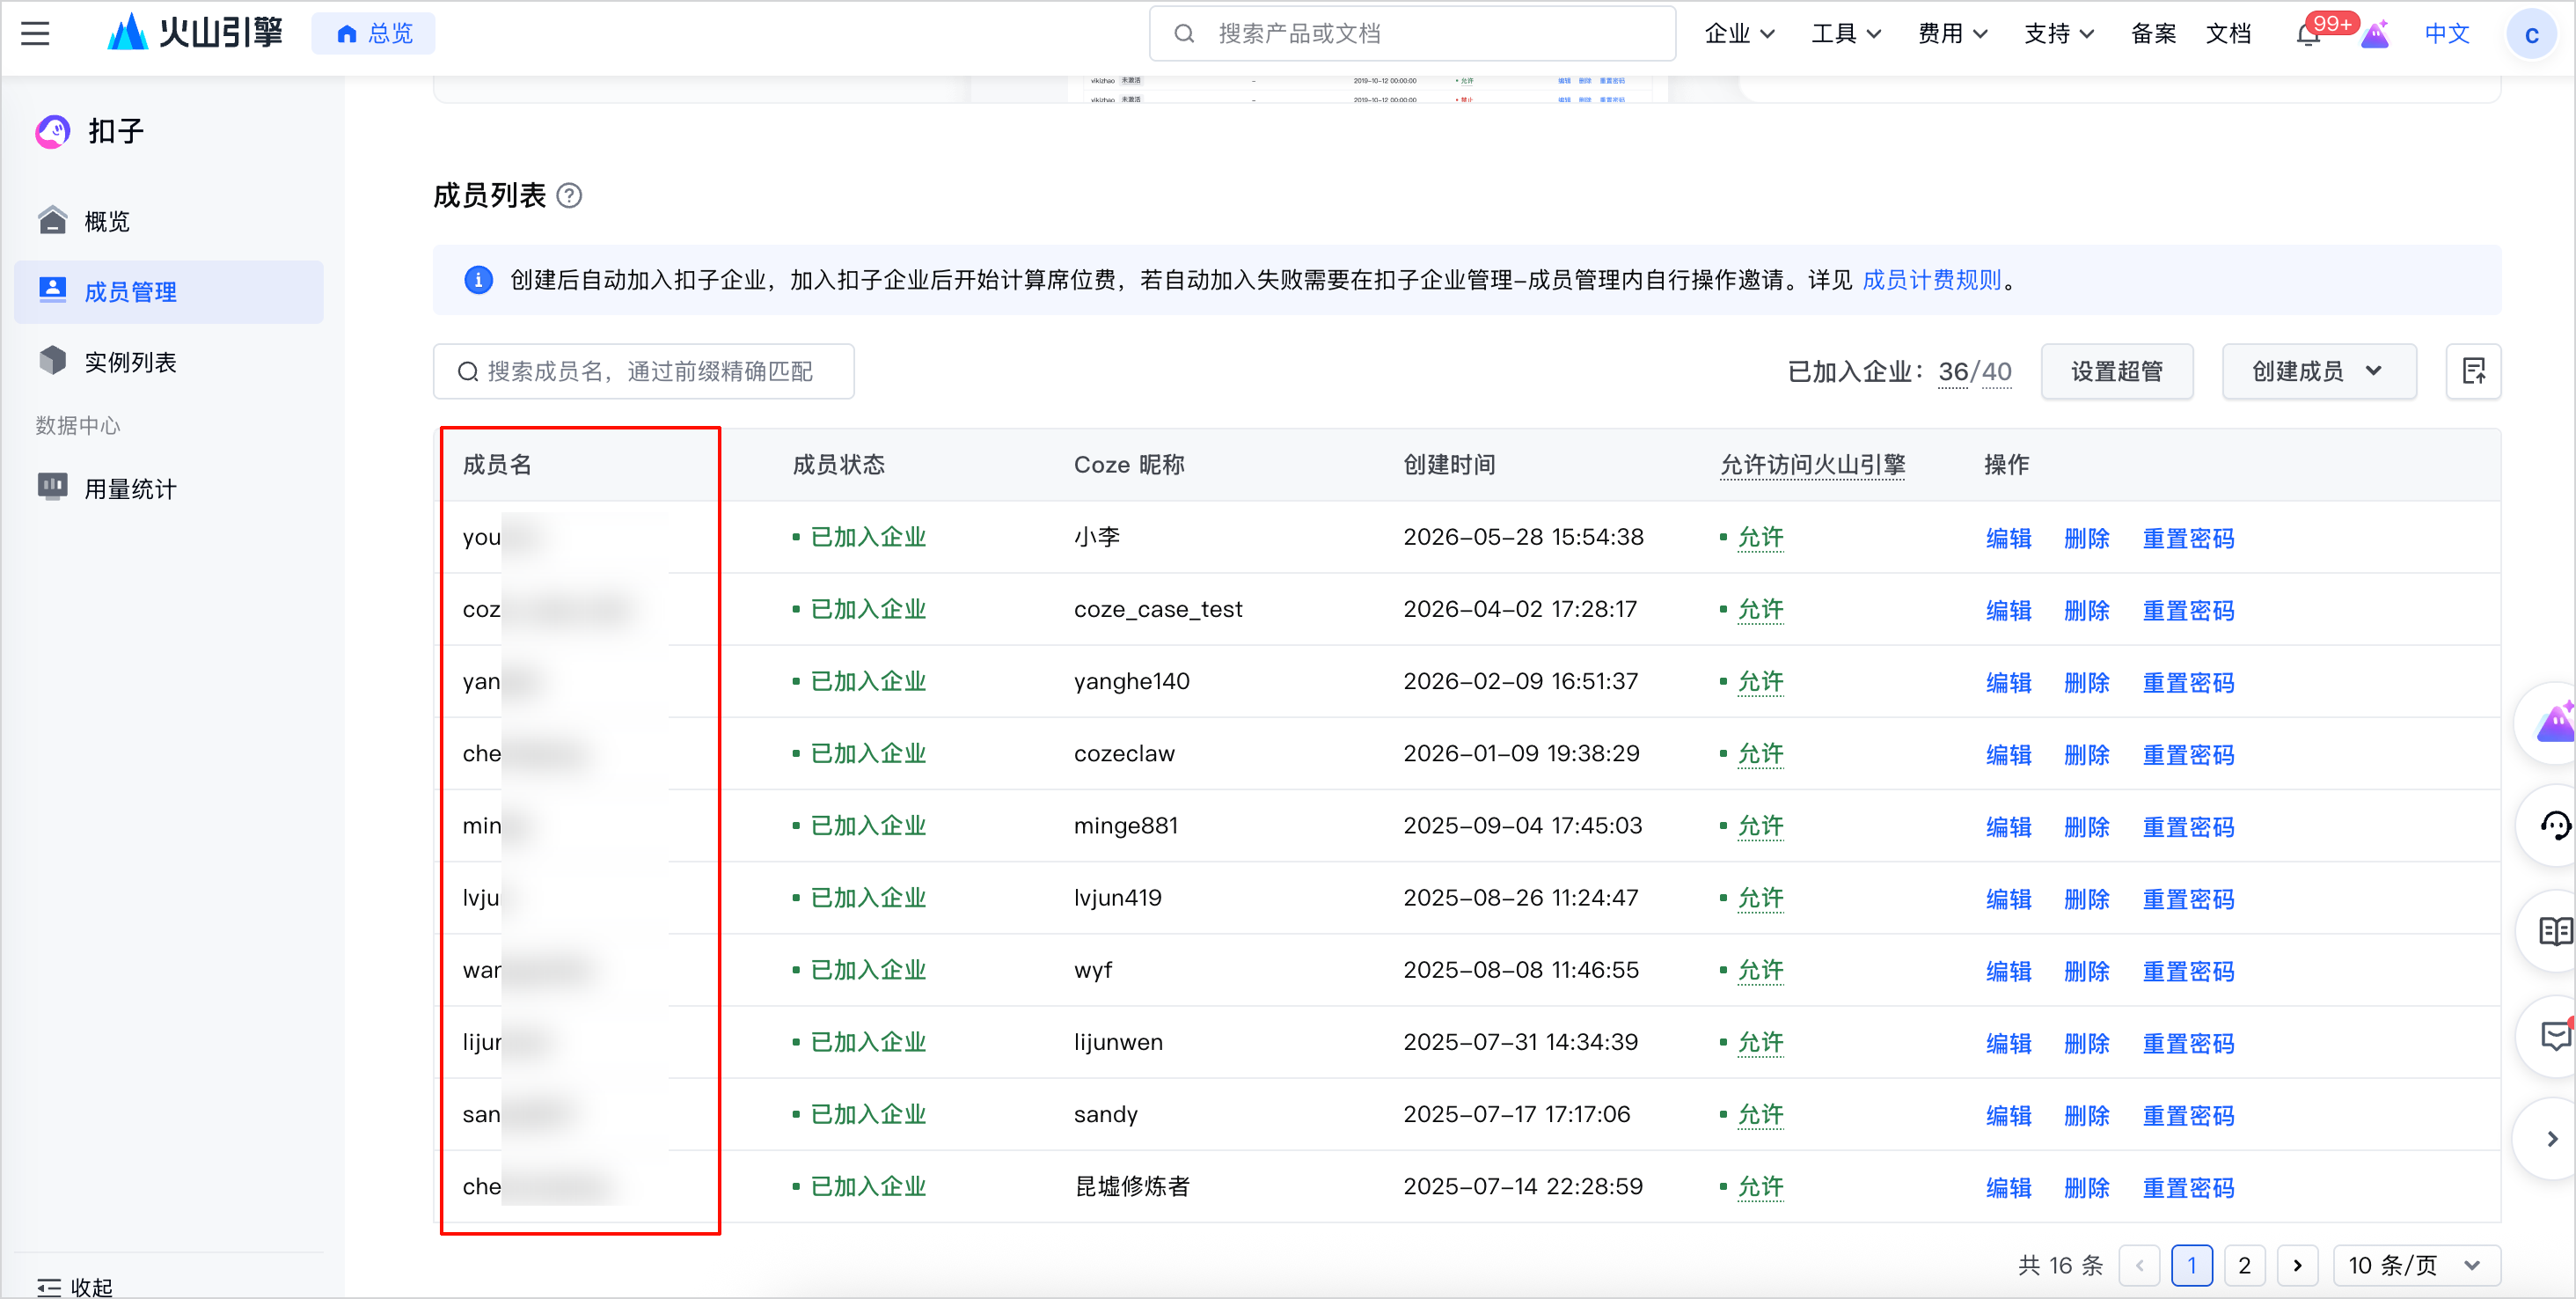Open the documentation book icon

2555,931
